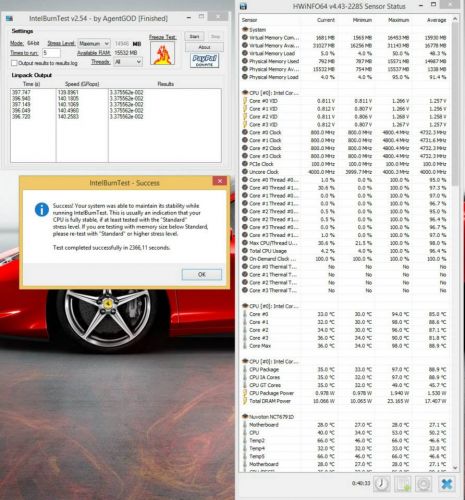This screenshot has height=500, width=465.
Task: Select the Physical Memory Used row
Action: [345, 61]
